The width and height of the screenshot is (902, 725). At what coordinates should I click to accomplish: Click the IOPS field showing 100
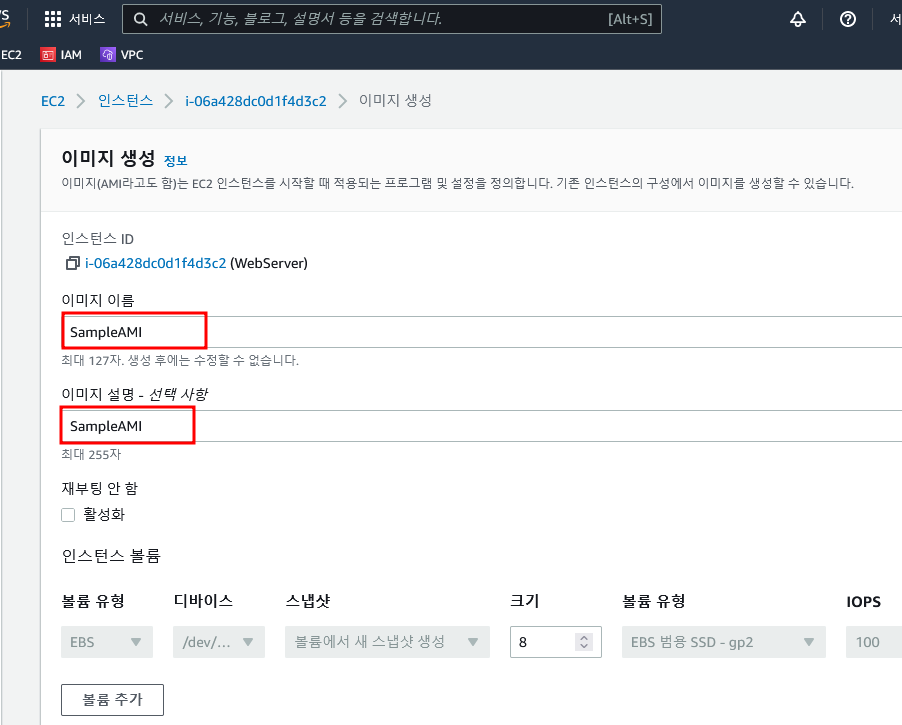click(874, 642)
